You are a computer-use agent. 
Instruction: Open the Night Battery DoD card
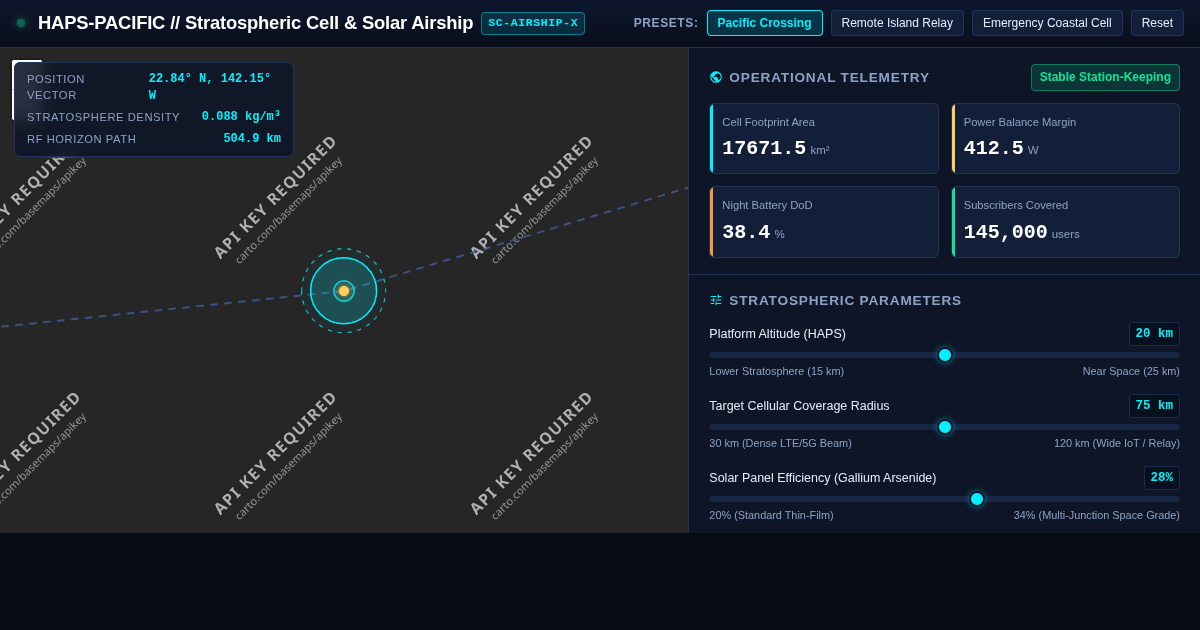(x=824, y=222)
